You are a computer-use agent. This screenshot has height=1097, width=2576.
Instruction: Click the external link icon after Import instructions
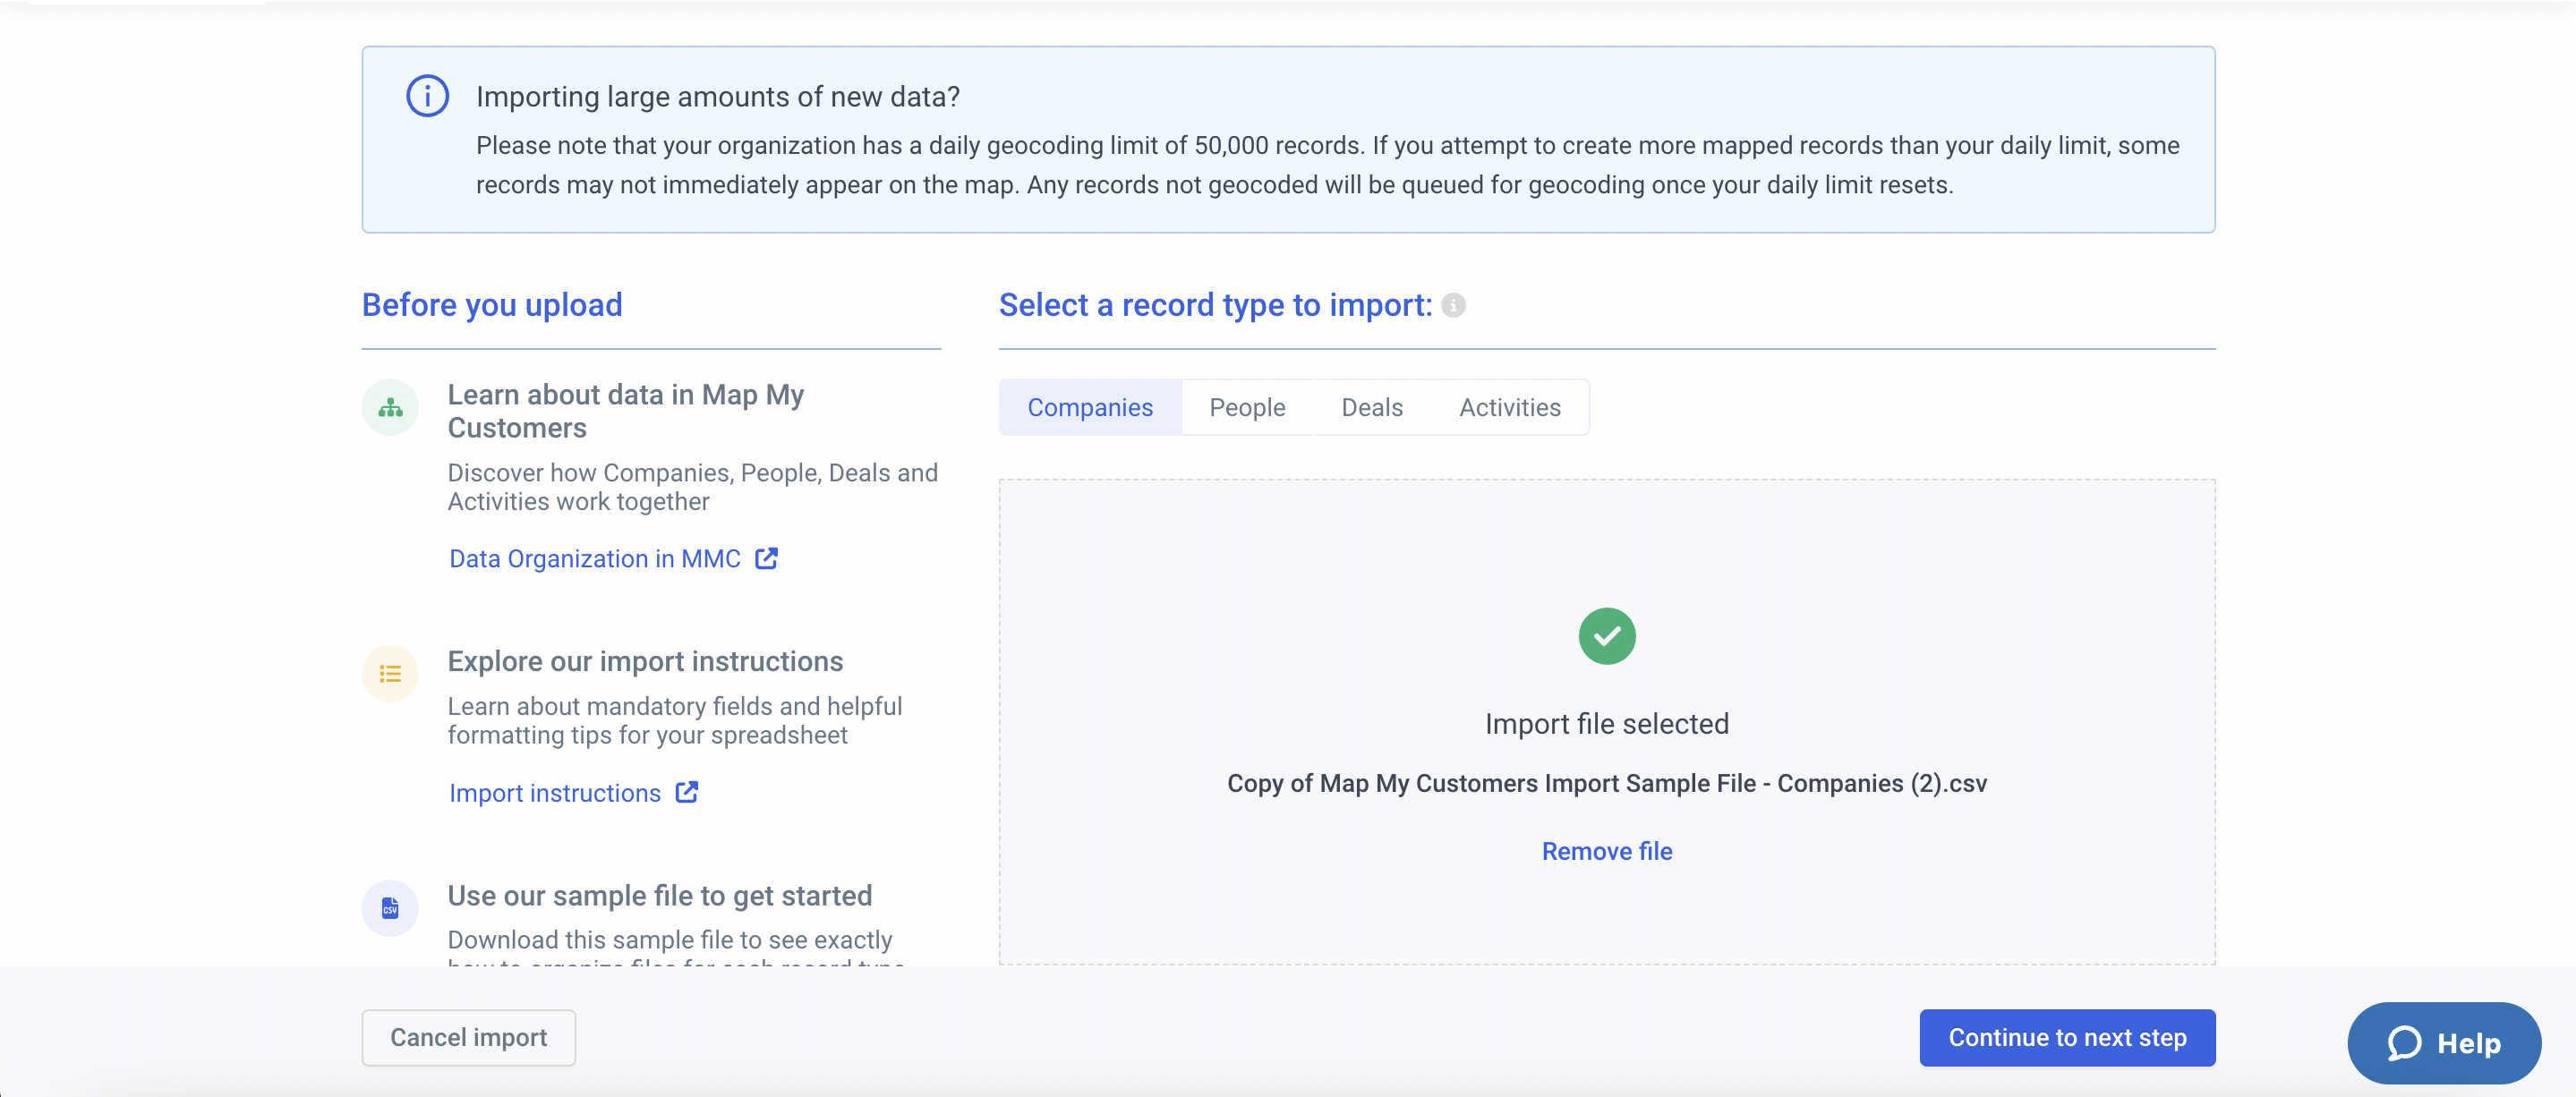click(687, 792)
